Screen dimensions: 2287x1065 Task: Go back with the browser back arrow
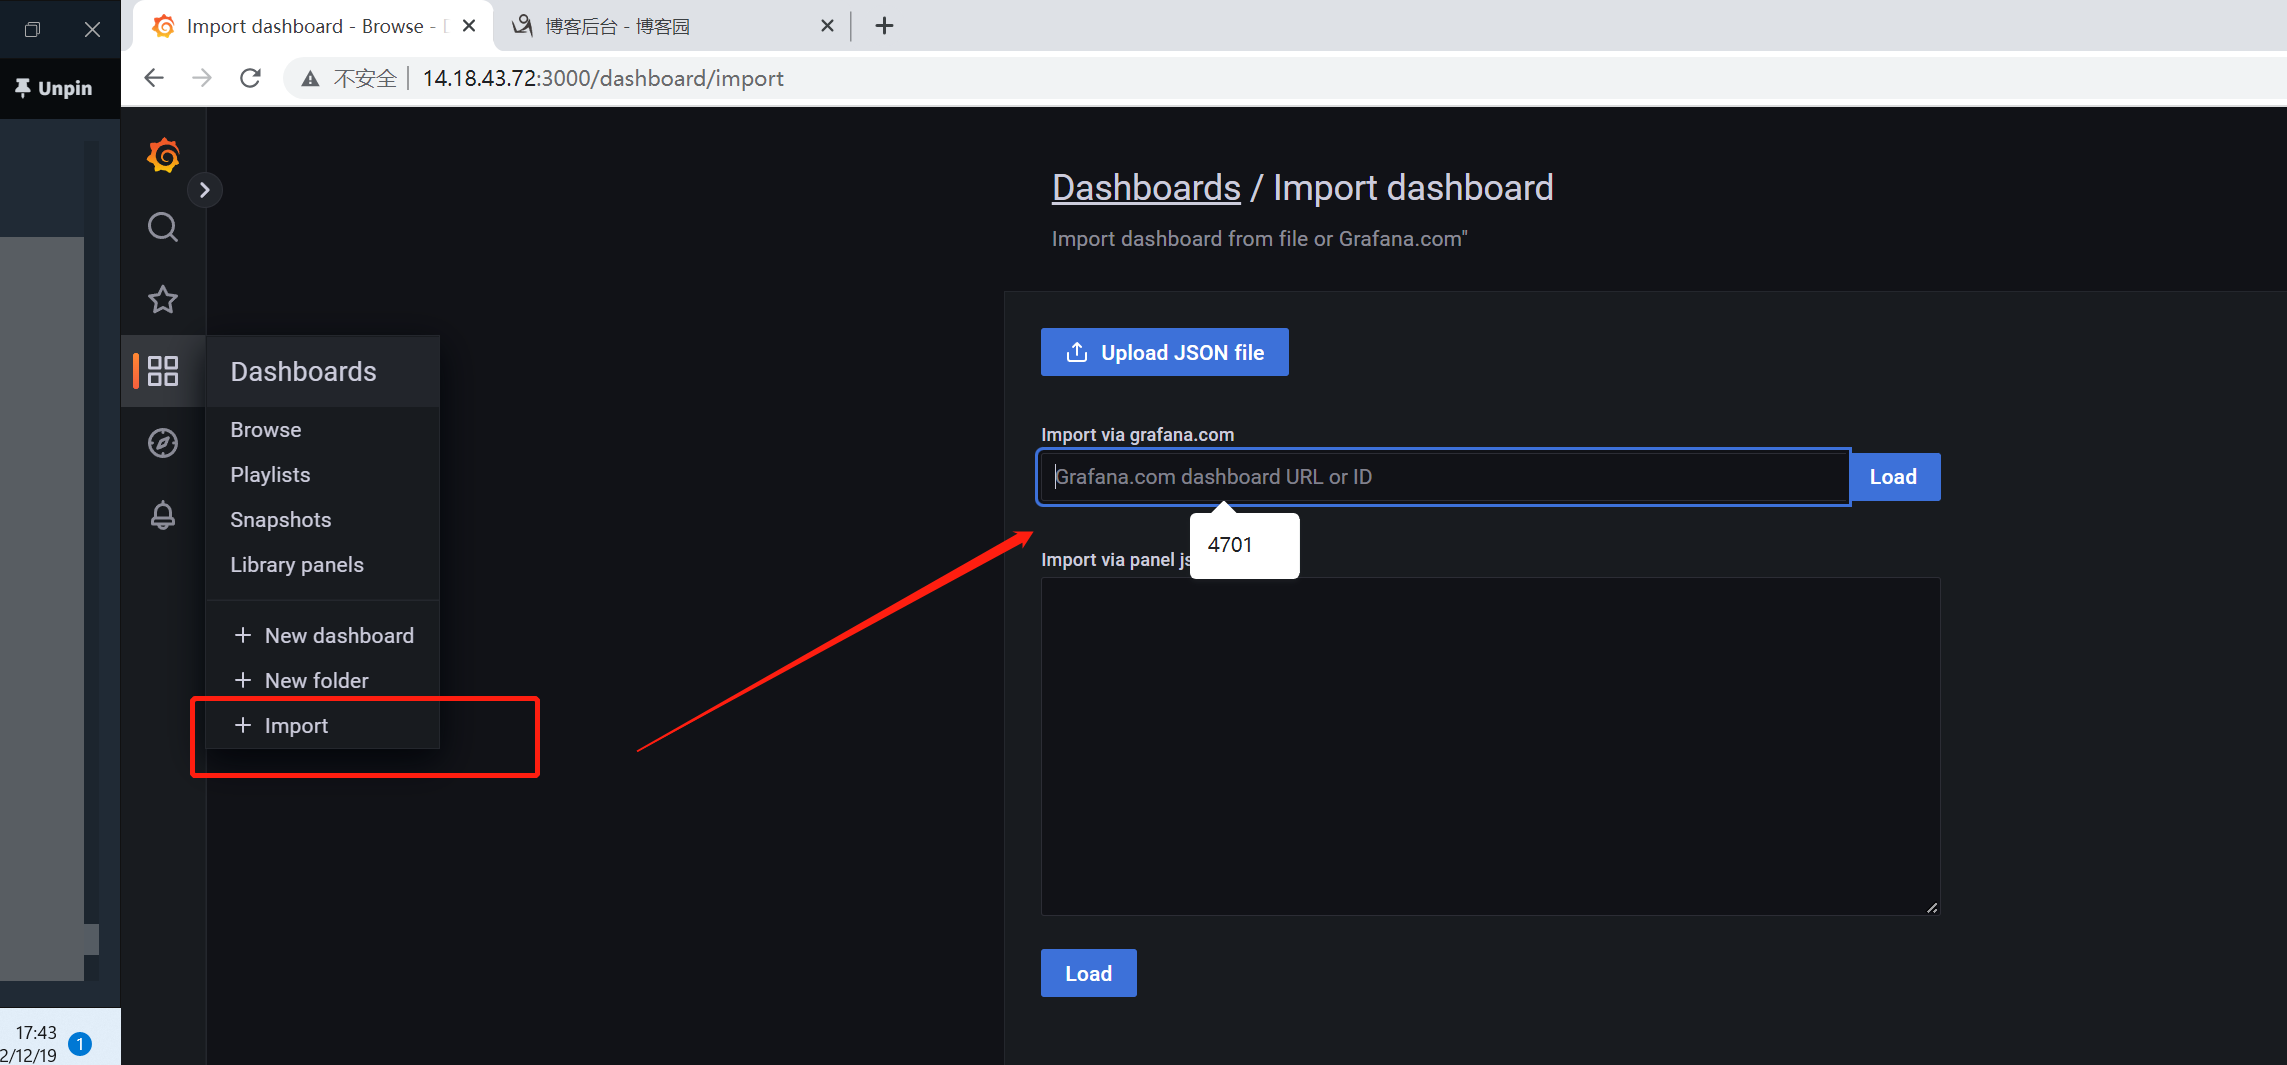pyautogui.click(x=153, y=78)
